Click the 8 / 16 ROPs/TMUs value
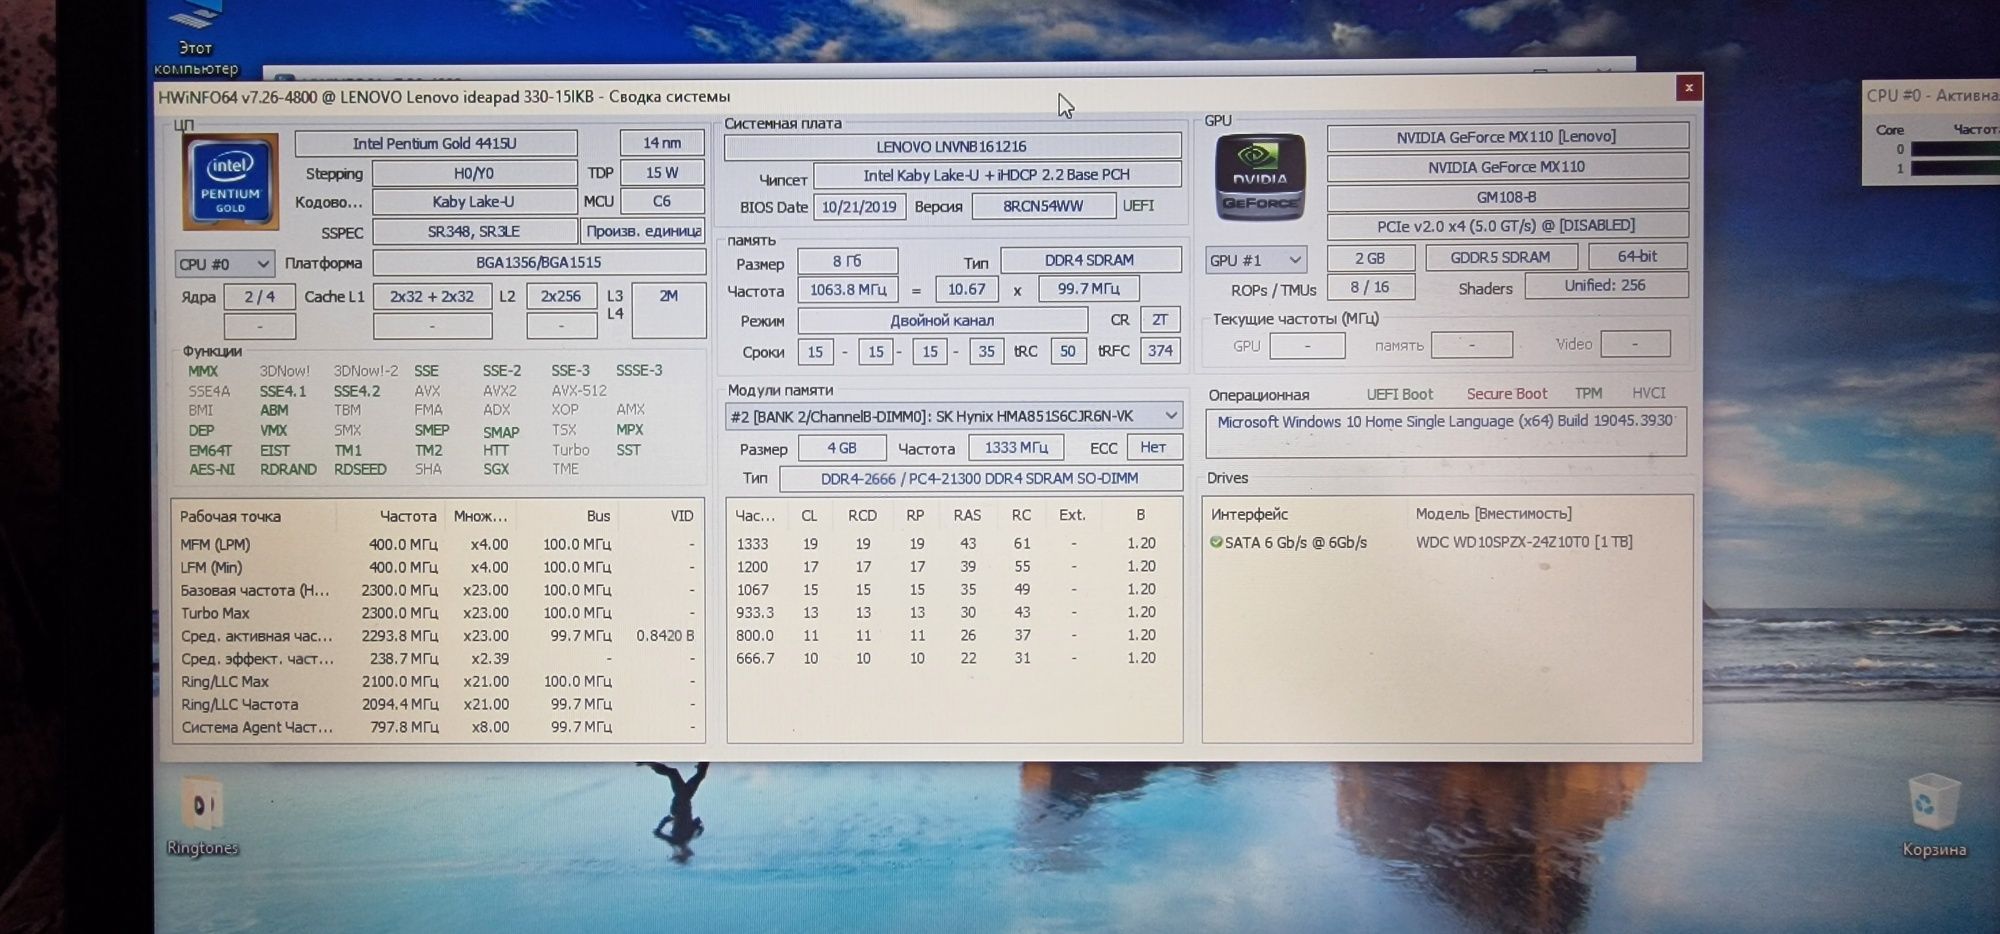The image size is (2000, 934). click(1370, 287)
